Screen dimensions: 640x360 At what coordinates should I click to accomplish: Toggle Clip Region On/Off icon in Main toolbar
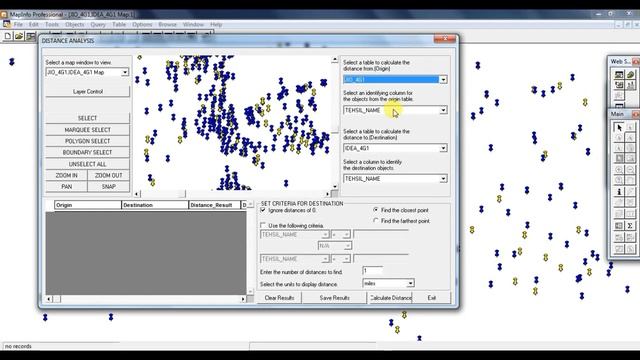(x=619, y=249)
